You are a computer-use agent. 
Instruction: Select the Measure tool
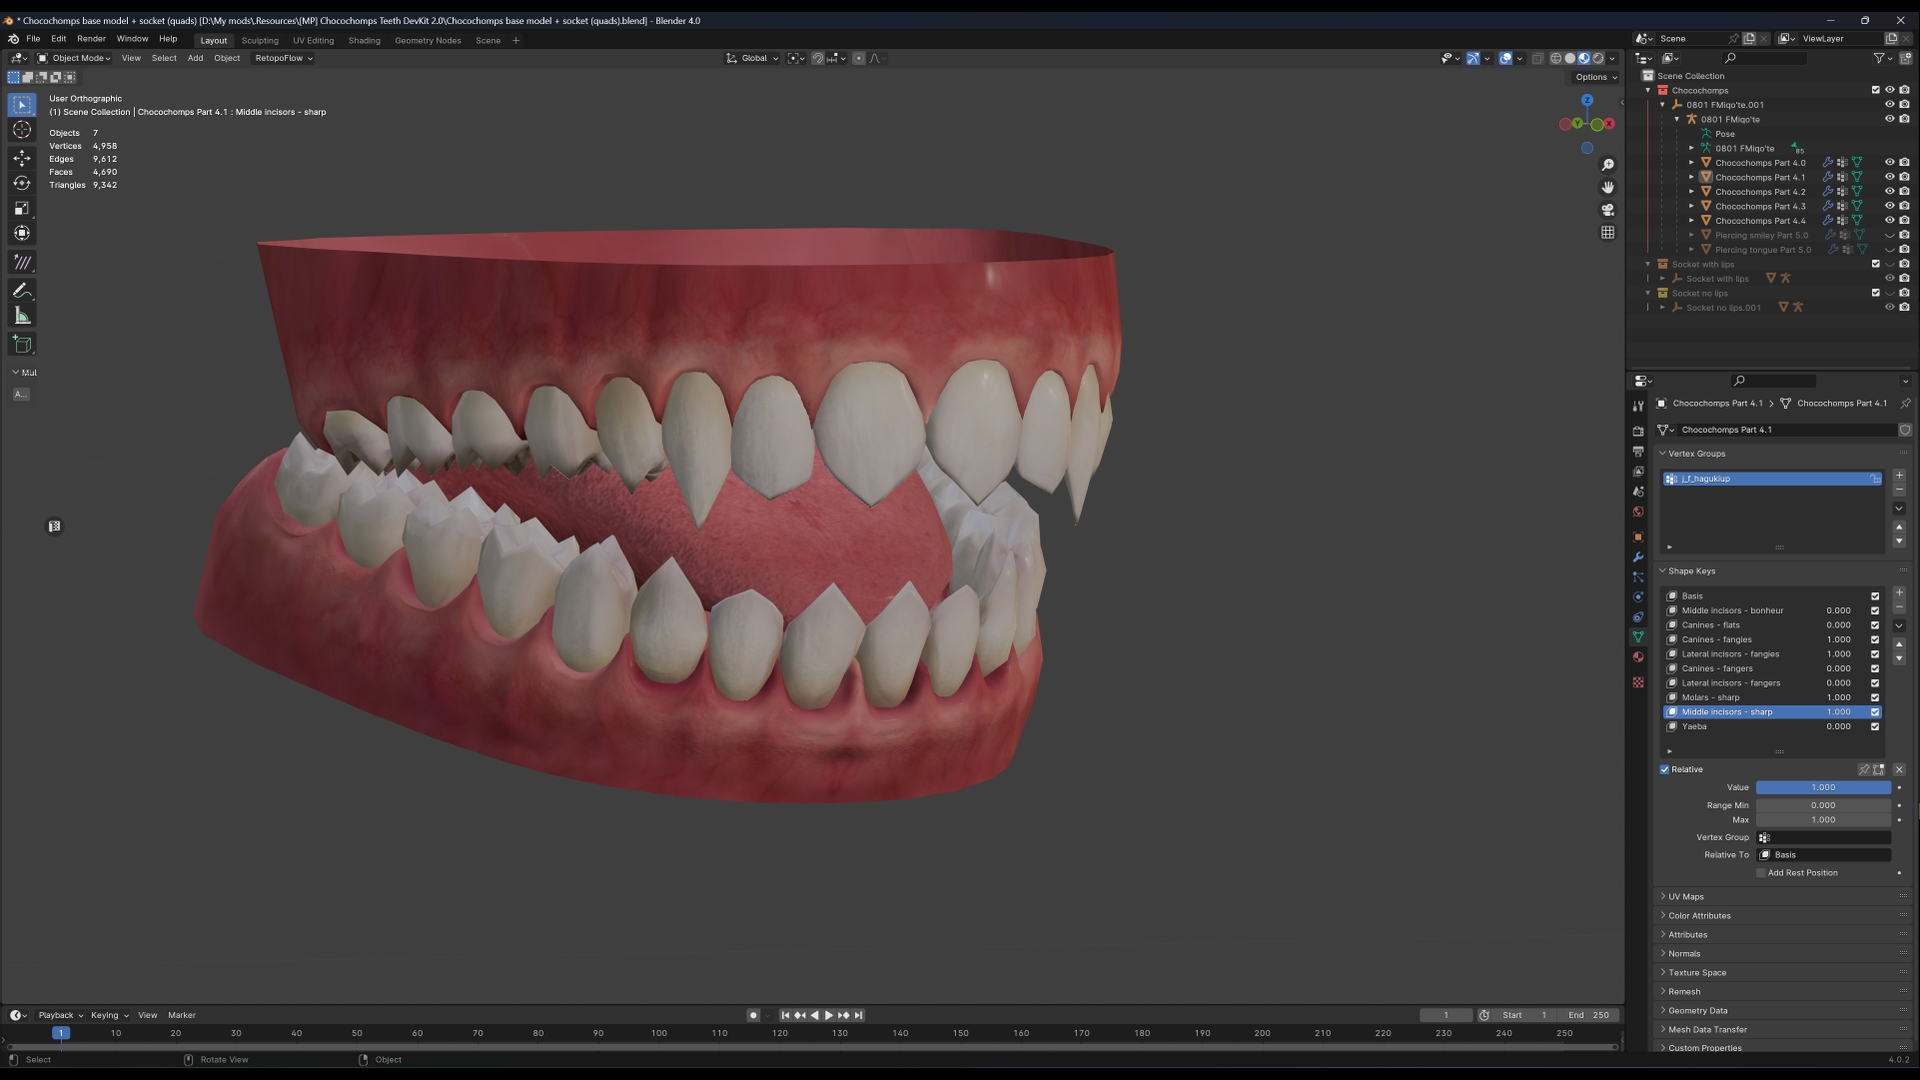point(22,316)
